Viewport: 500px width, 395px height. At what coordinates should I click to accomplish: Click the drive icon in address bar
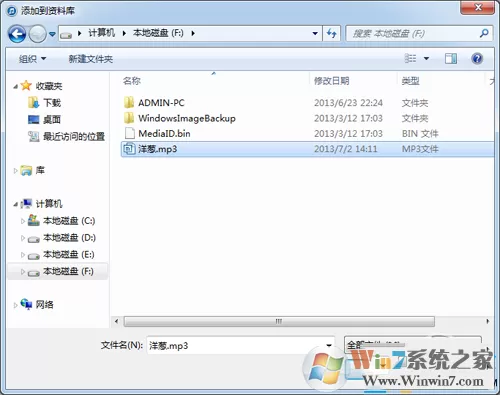click(66, 34)
